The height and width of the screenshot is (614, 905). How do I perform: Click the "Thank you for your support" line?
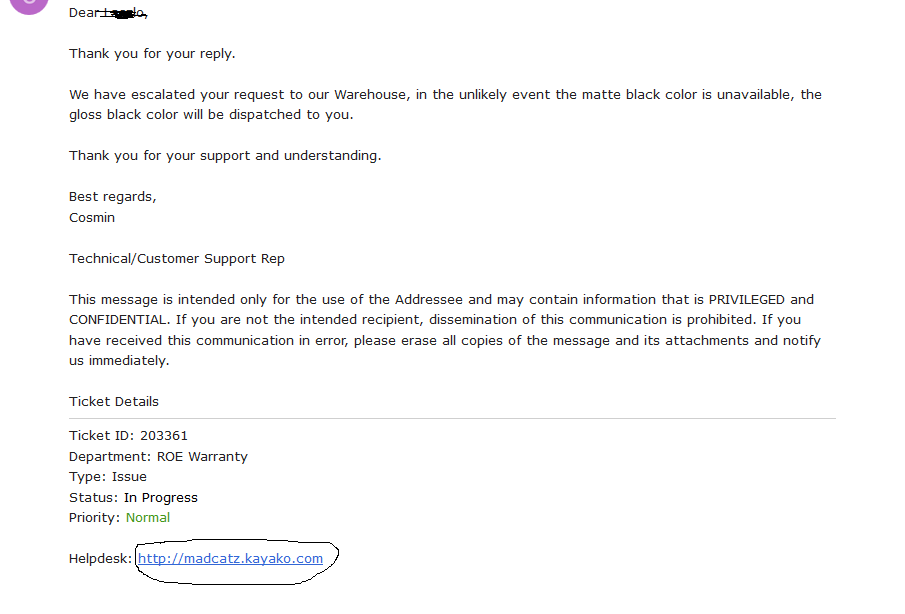point(225,156)
